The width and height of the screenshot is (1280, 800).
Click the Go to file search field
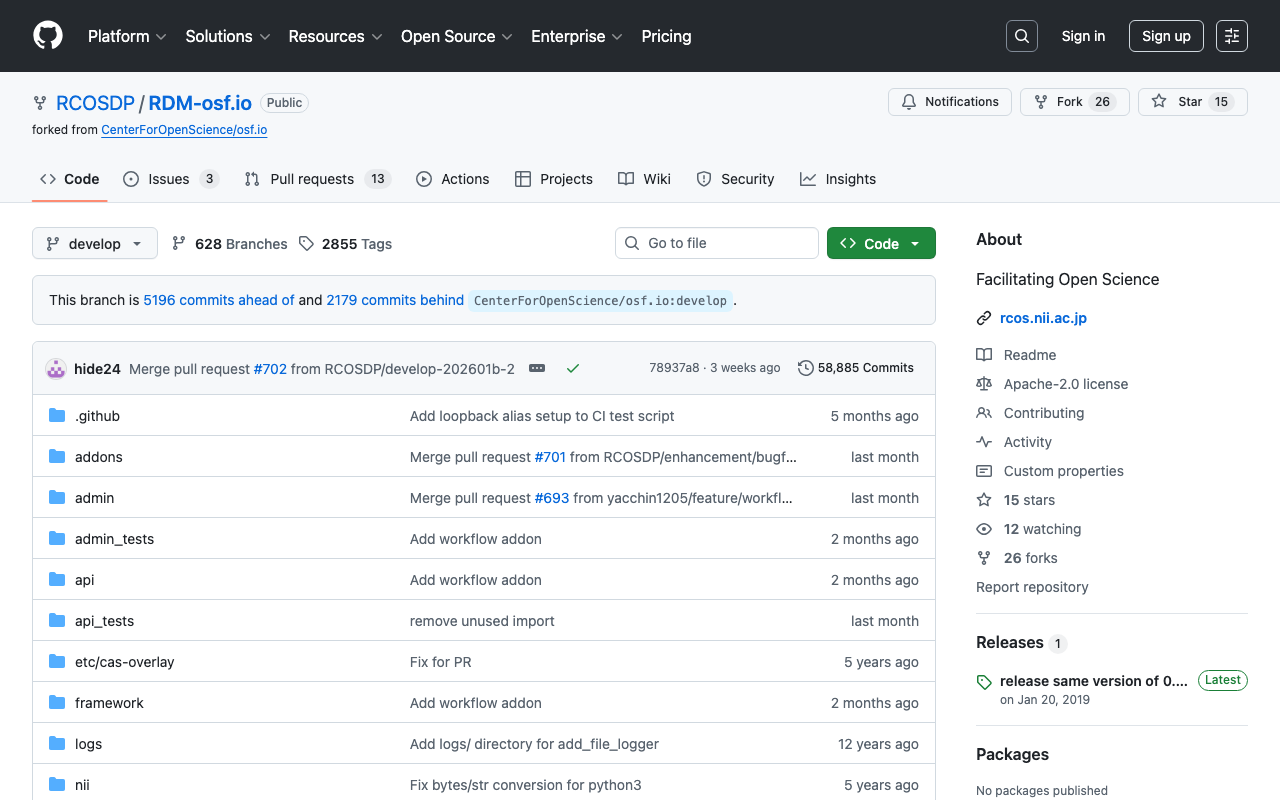[x=716, y=243]
